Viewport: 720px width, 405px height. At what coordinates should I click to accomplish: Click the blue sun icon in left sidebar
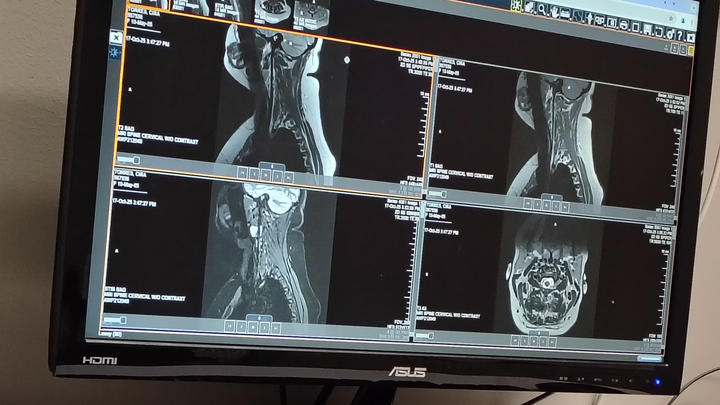pos(114,52)
